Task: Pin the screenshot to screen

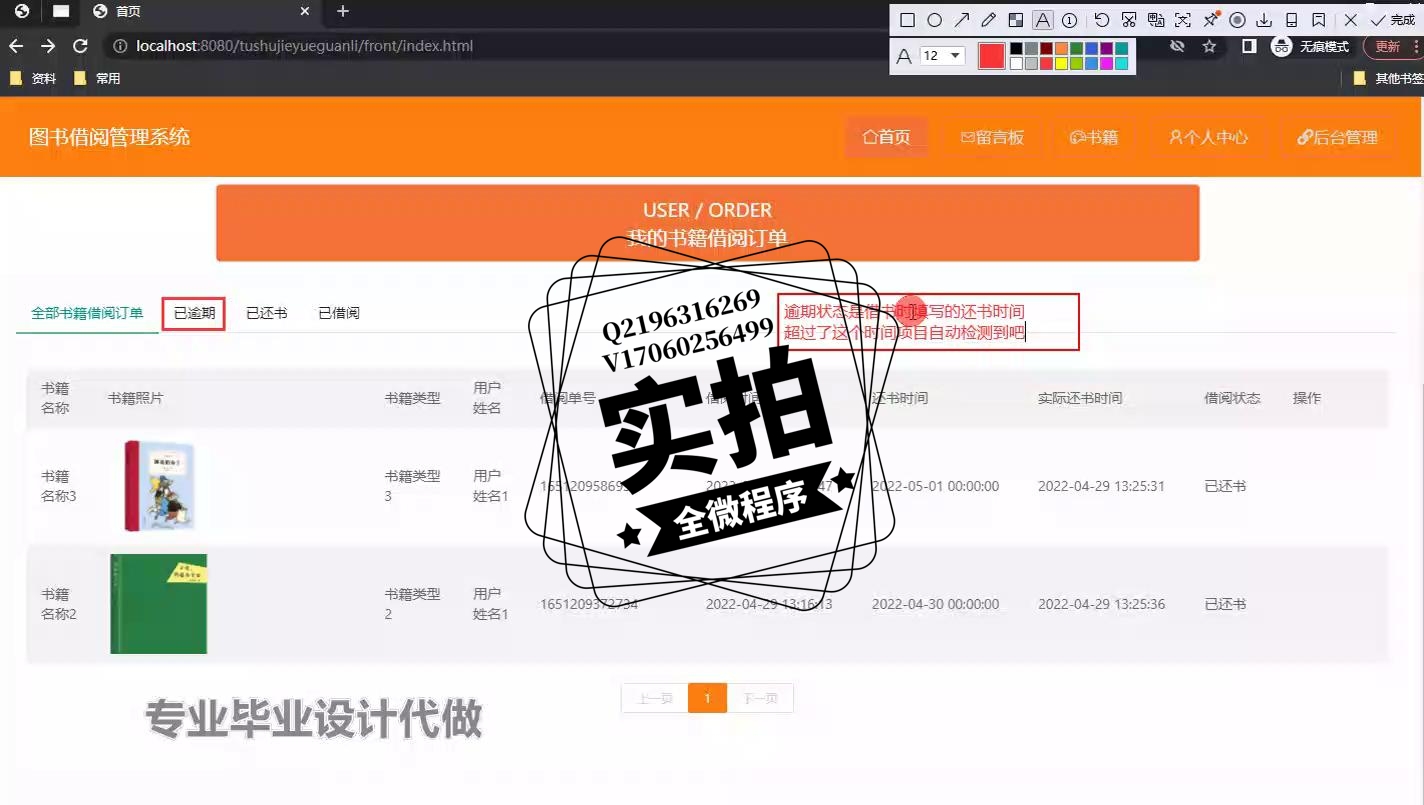Action: tap(1210, 20)
